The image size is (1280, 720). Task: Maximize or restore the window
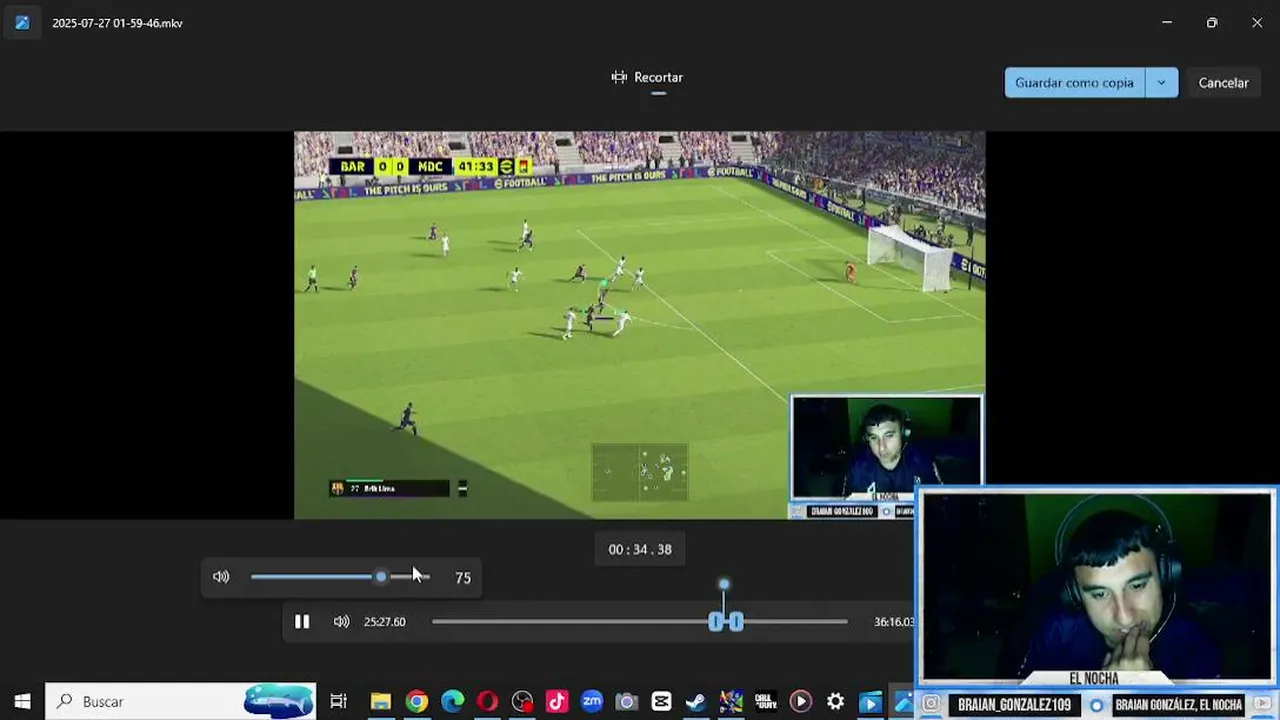point(1211,22)
